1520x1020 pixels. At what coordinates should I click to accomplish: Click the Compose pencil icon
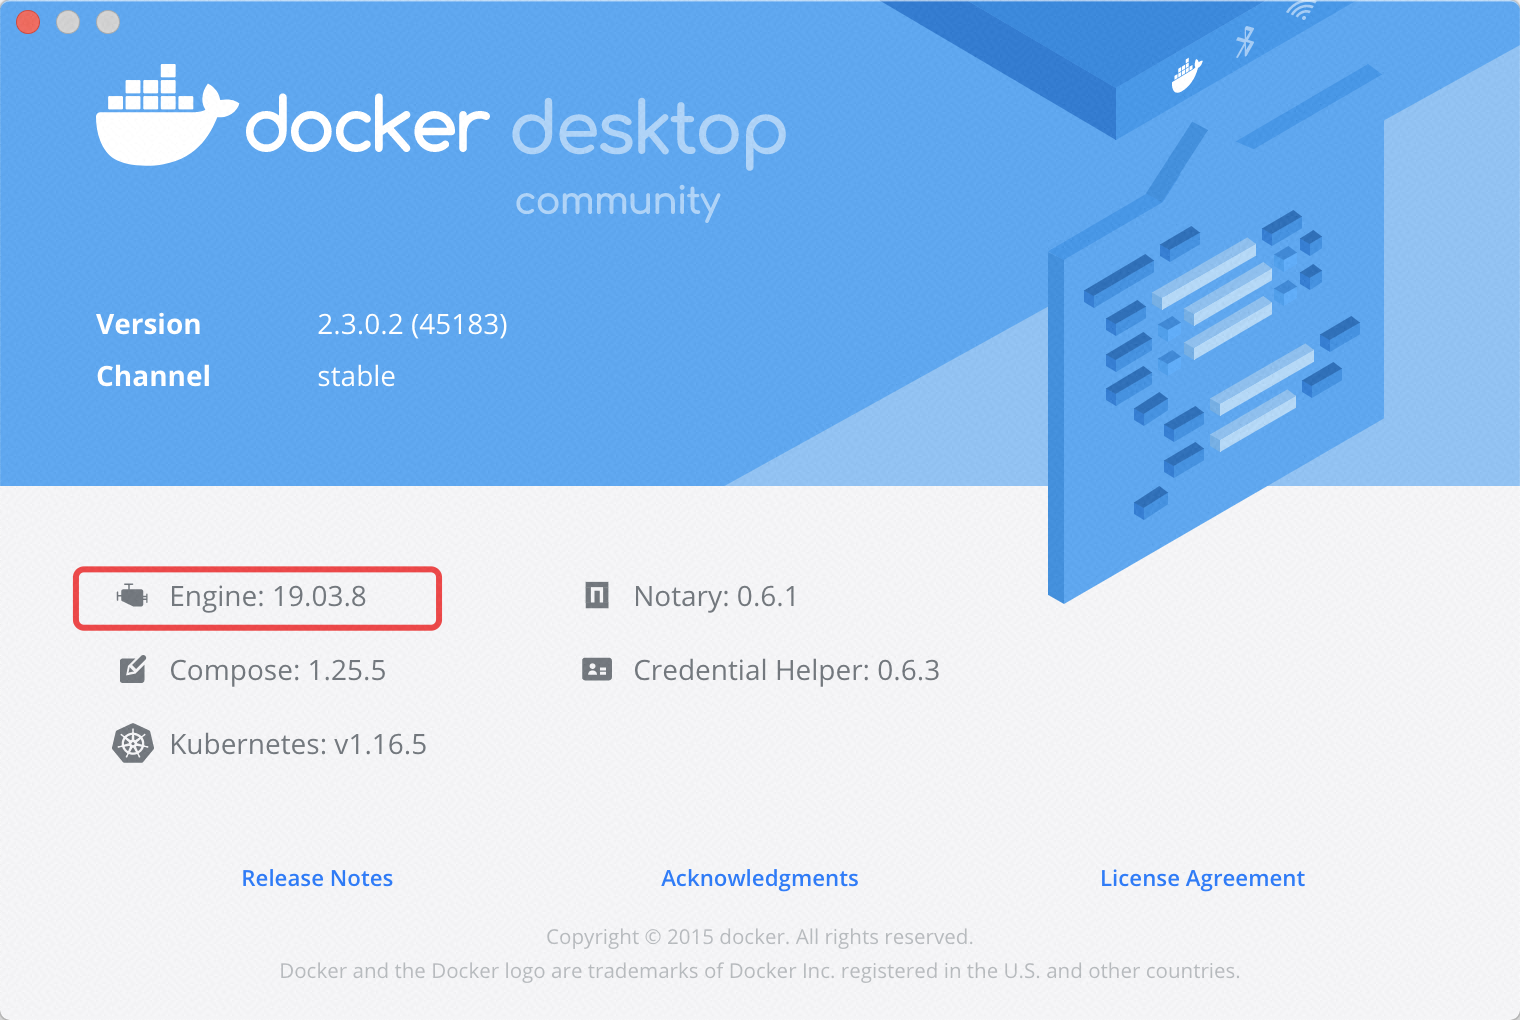click(131, 669)
